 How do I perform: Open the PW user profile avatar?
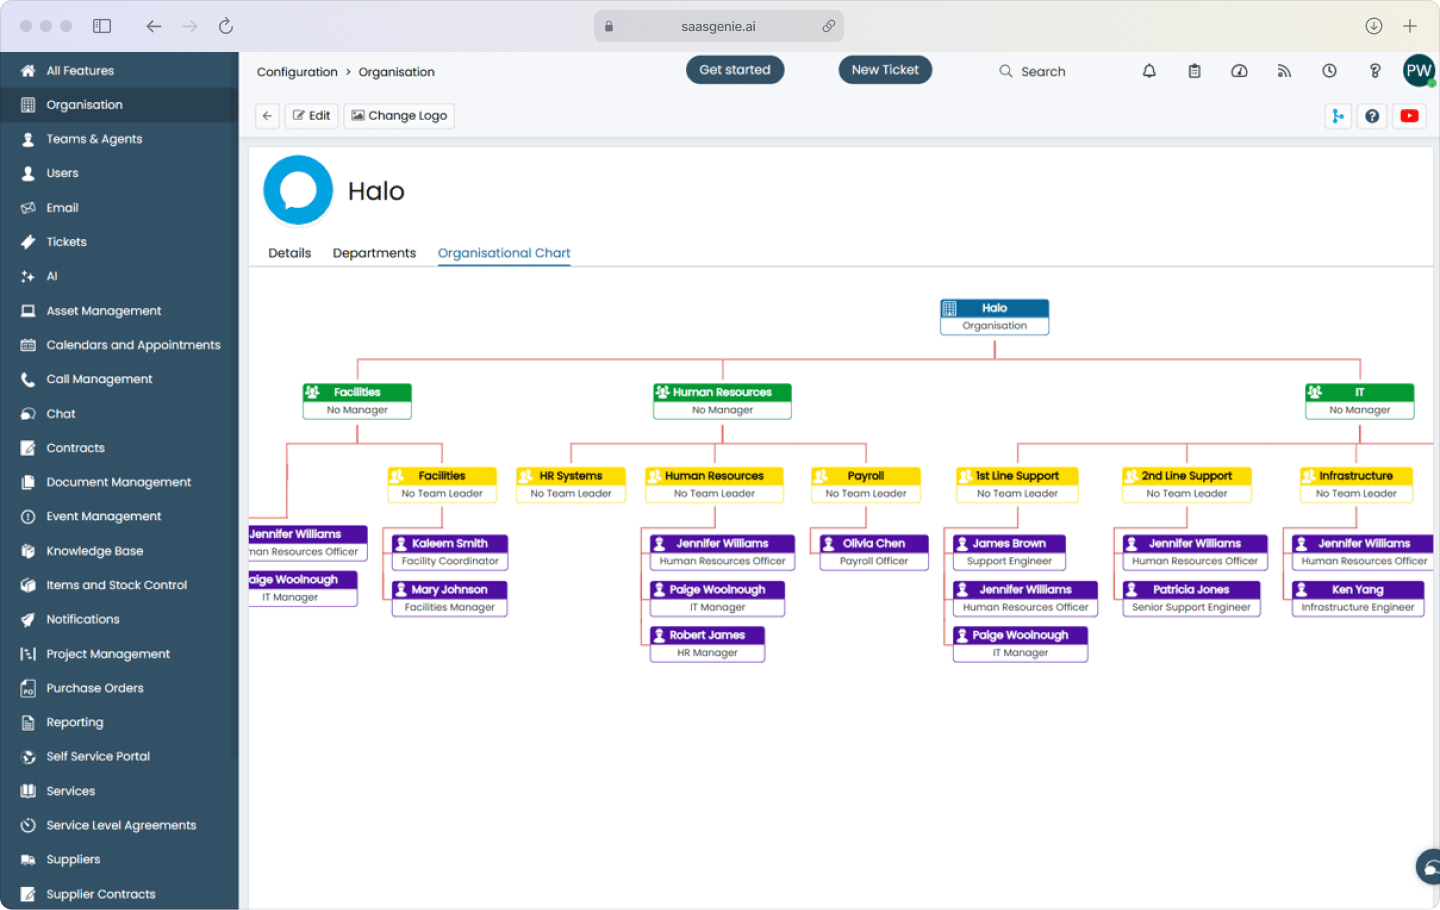pyautogui.click(x=1419, y=70)
